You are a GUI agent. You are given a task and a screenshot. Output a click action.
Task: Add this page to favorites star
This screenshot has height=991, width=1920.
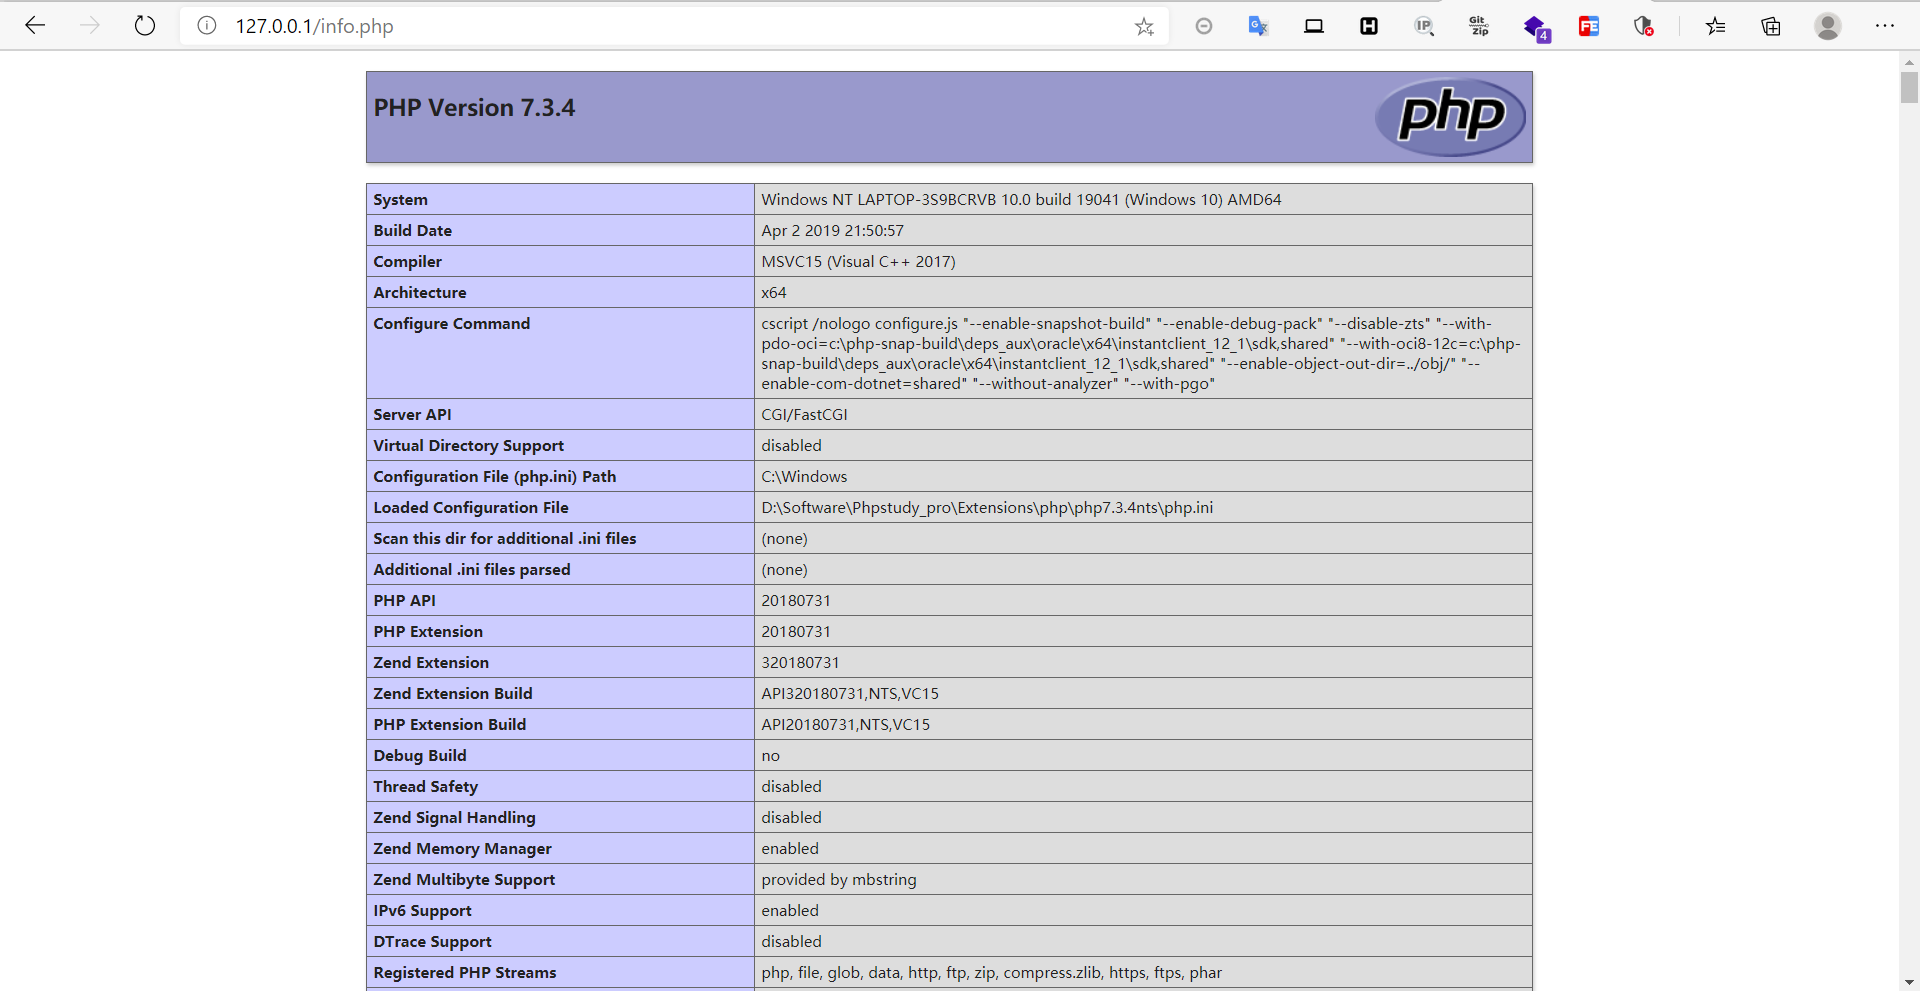1144,27
